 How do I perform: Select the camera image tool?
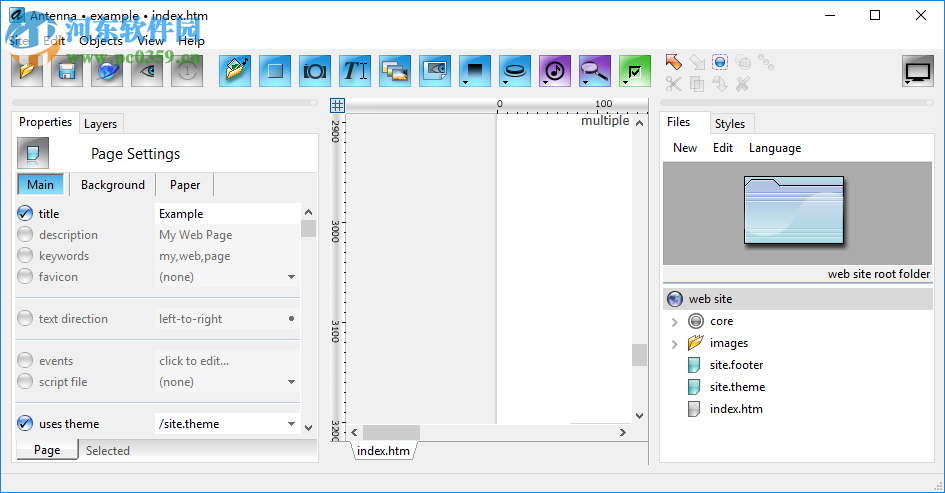click(315, 71)
